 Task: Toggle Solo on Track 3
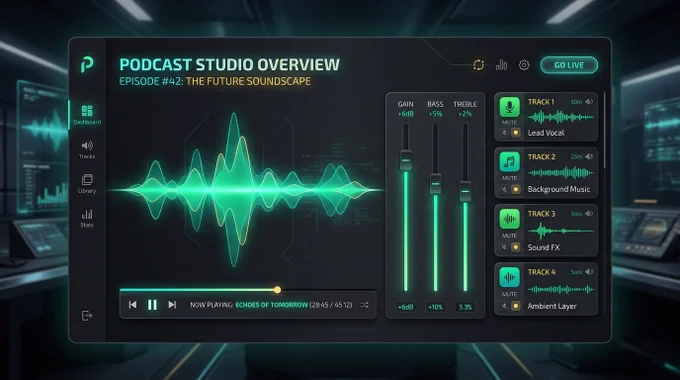point(576,214)
